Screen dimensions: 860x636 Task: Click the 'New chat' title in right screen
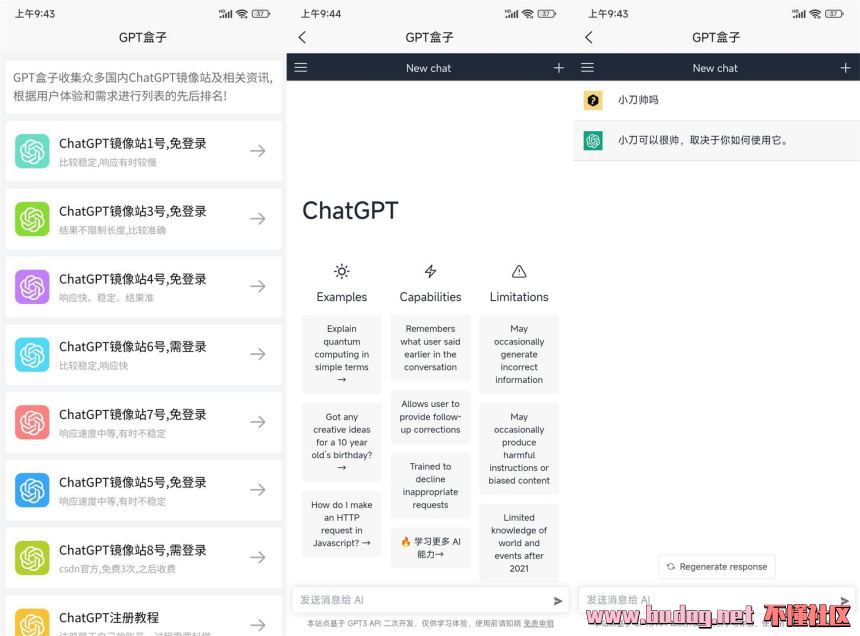click(715, 68)
